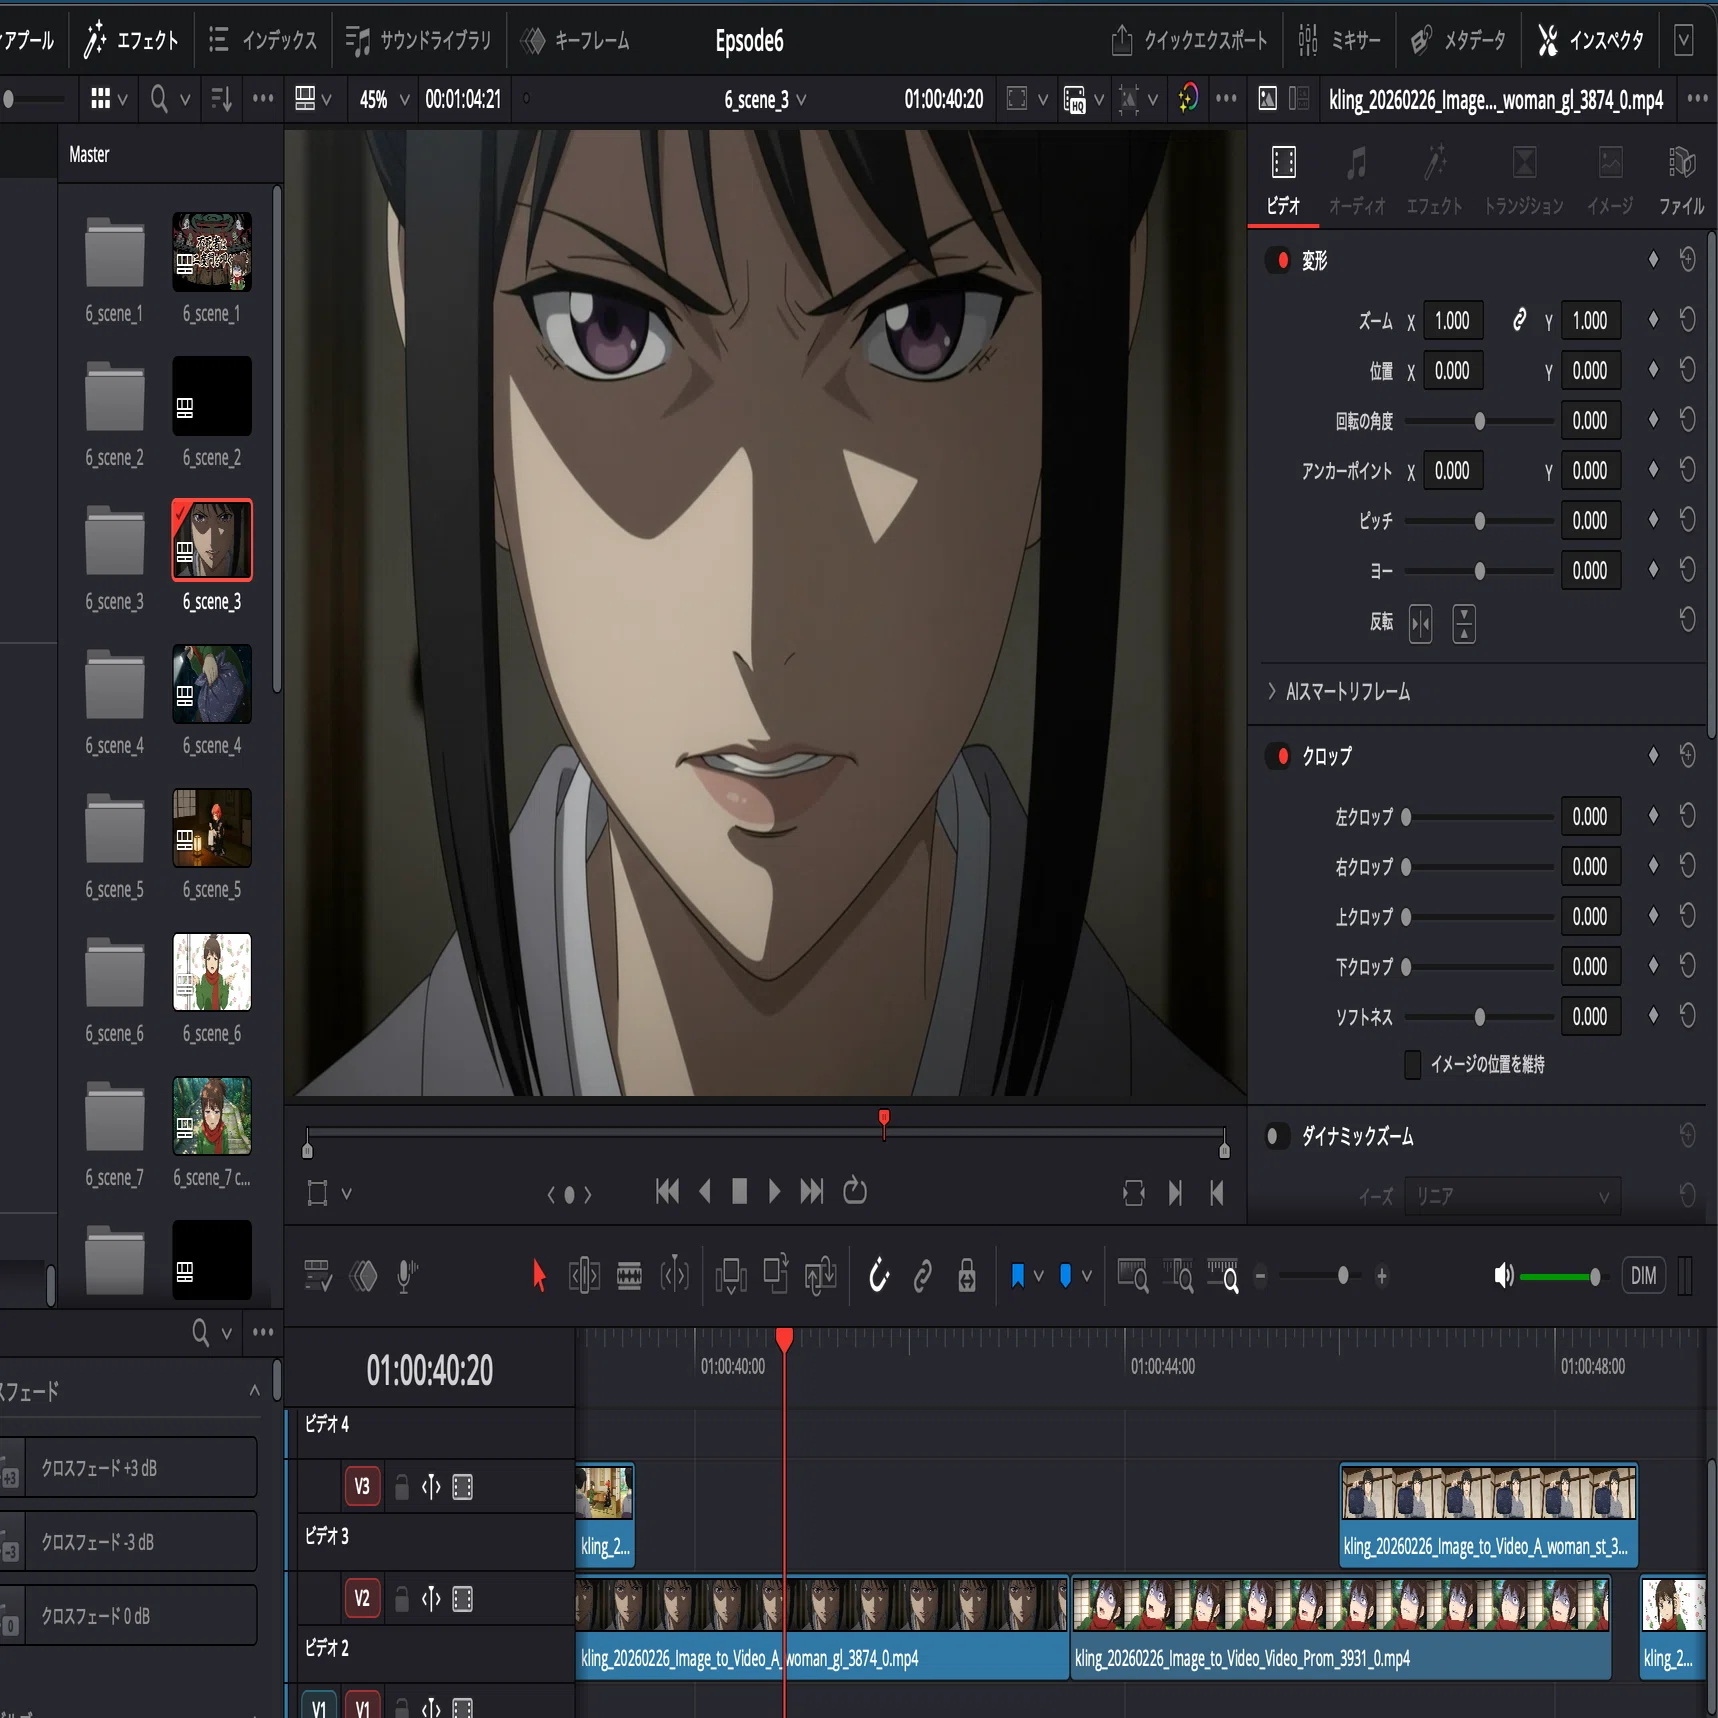Select クロスフェード +3 dB transition

pos(128,1468)
